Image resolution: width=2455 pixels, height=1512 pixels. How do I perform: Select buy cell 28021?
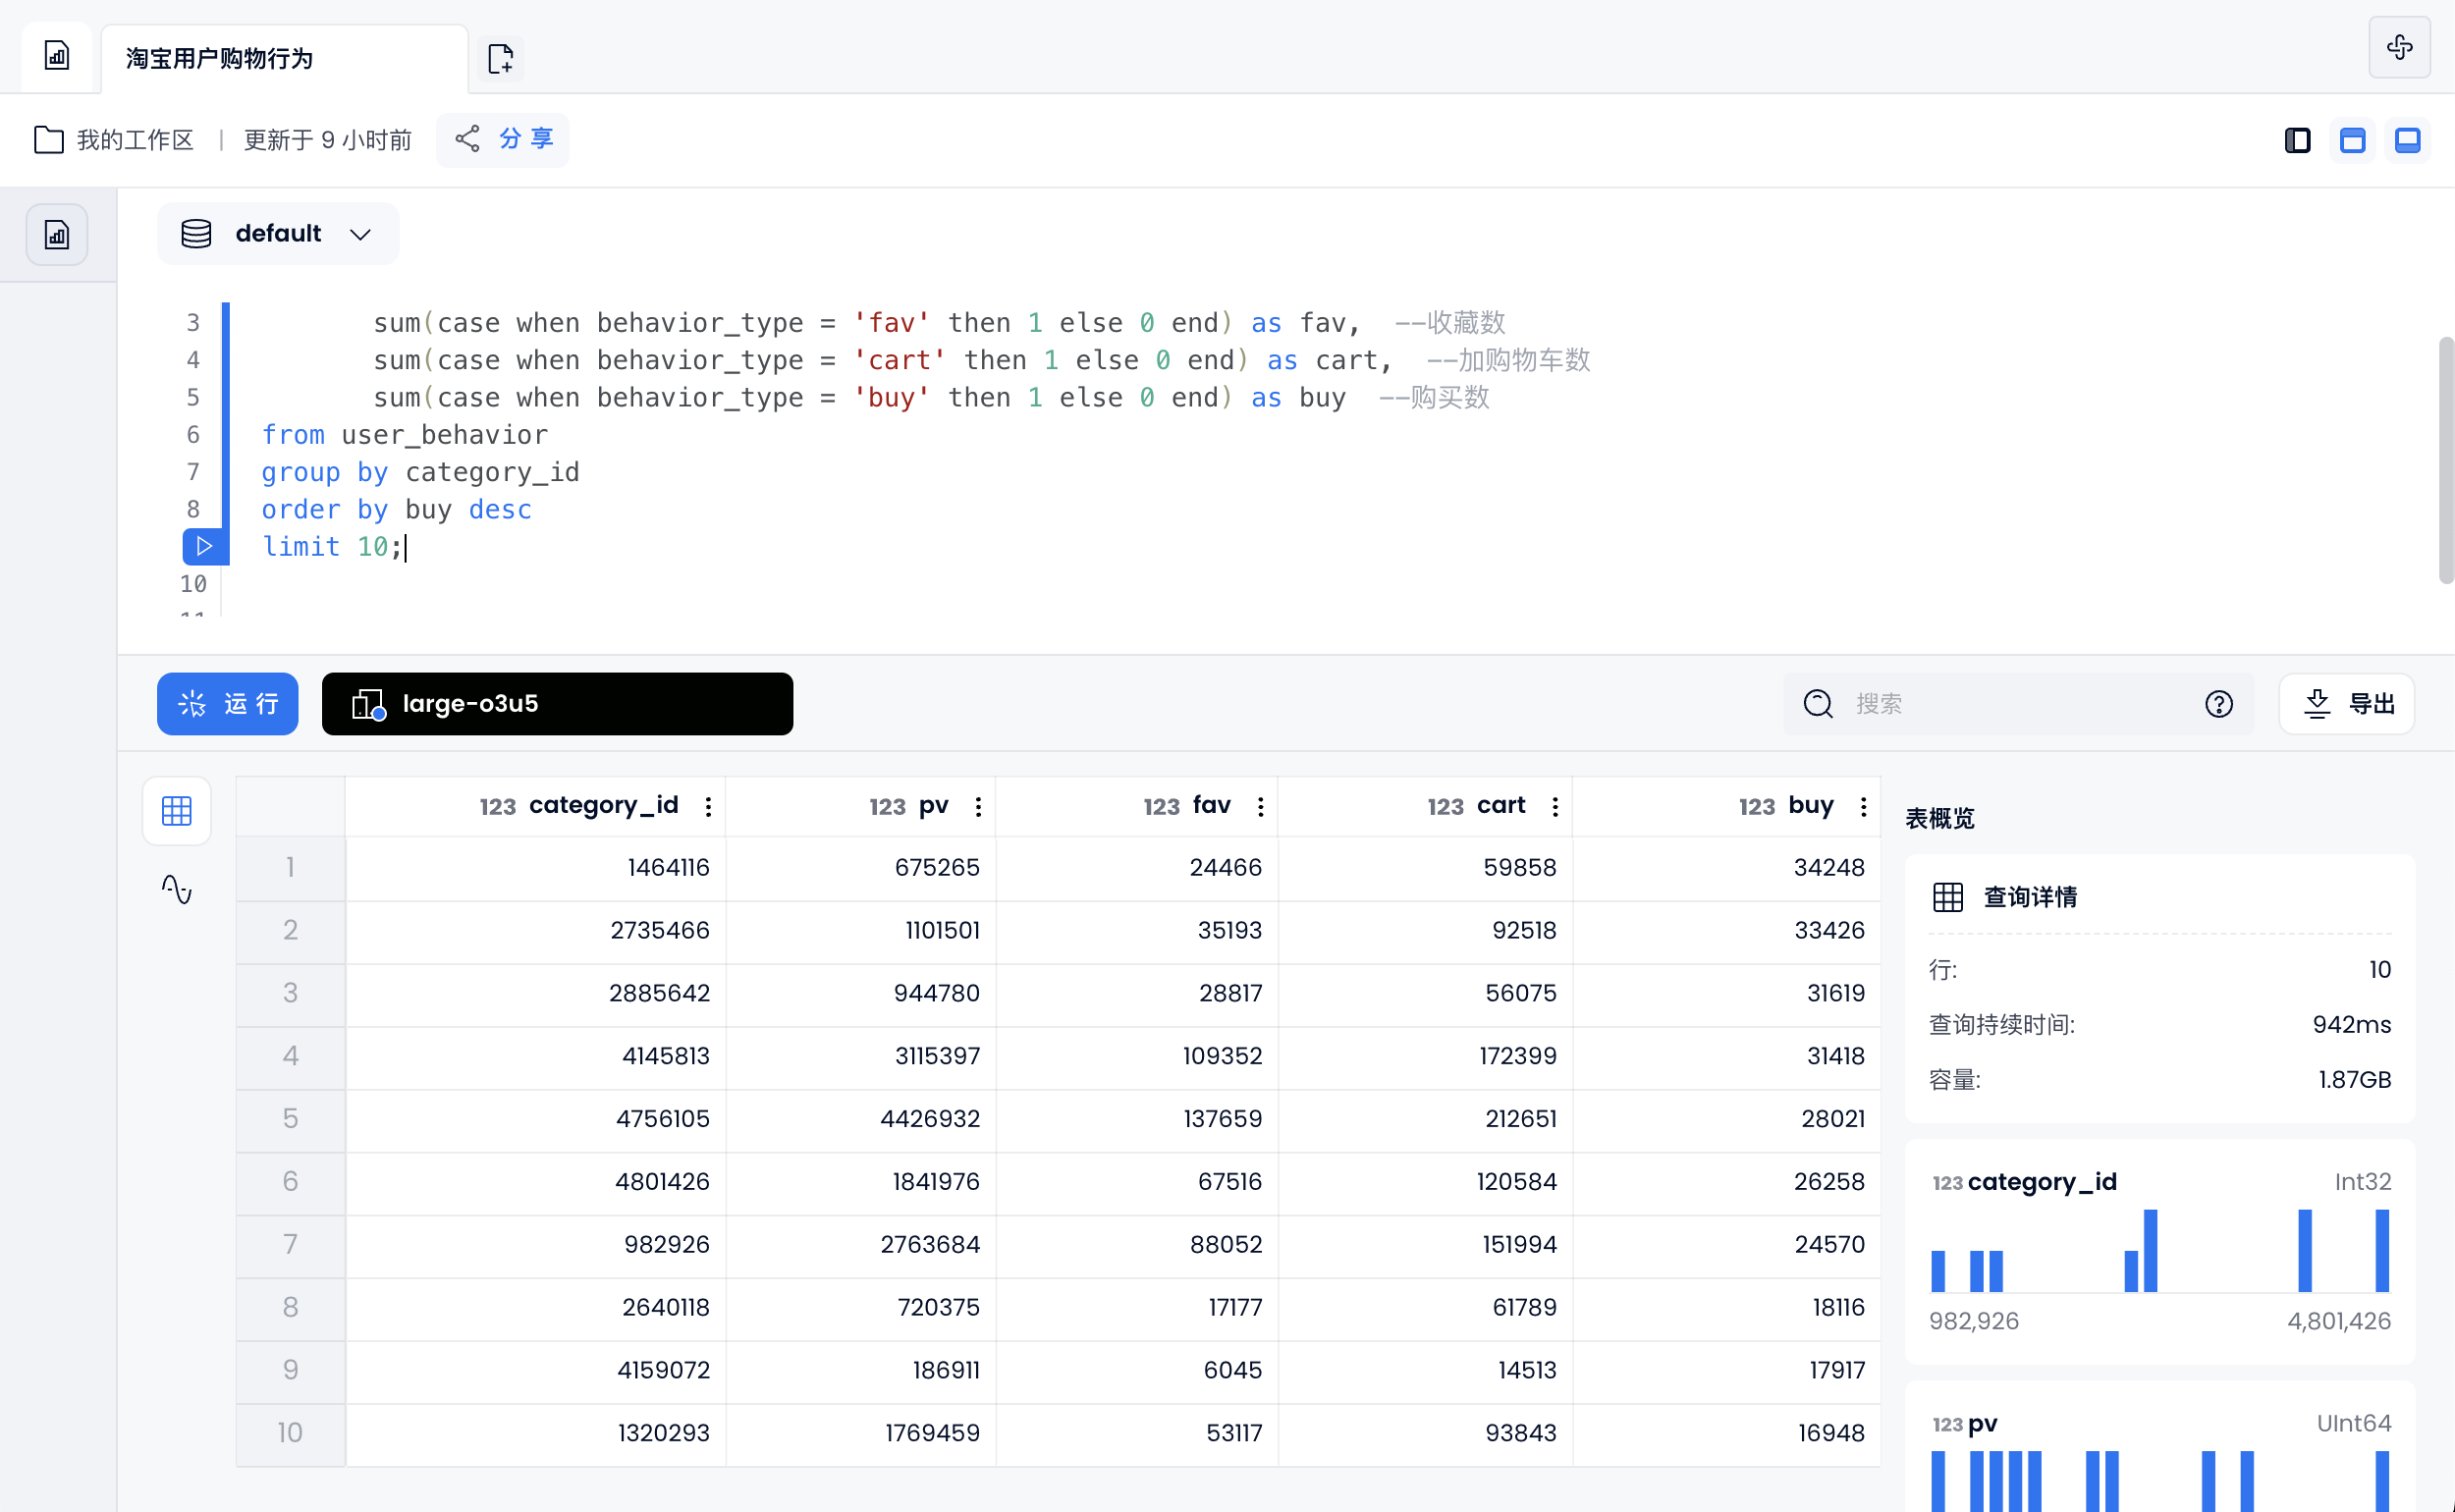[1726, 1118]
